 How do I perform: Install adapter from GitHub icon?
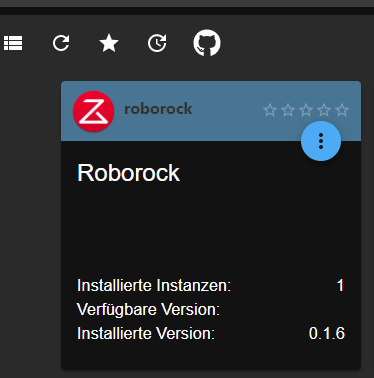[207, 43]
